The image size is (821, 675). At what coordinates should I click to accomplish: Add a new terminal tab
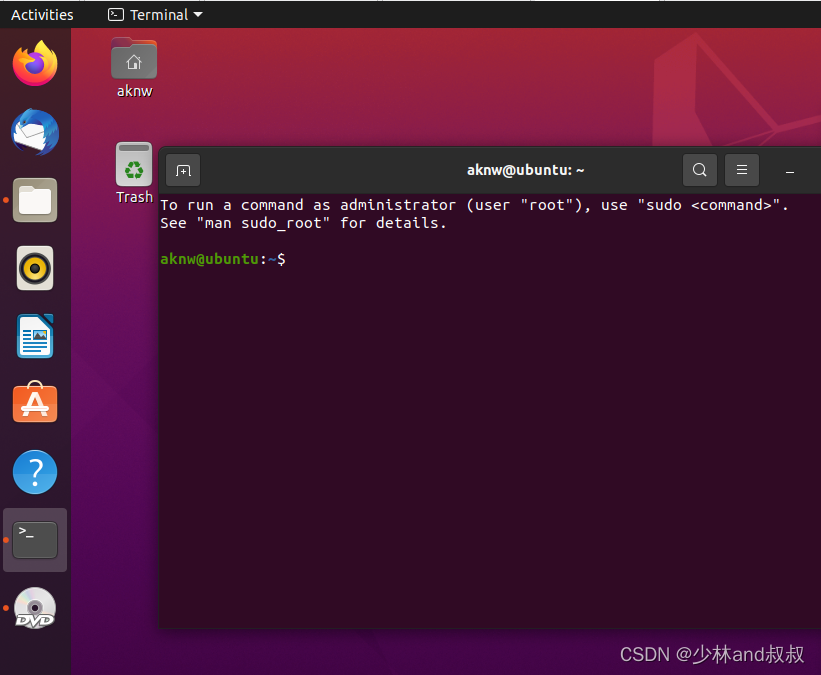coord(183,170)
